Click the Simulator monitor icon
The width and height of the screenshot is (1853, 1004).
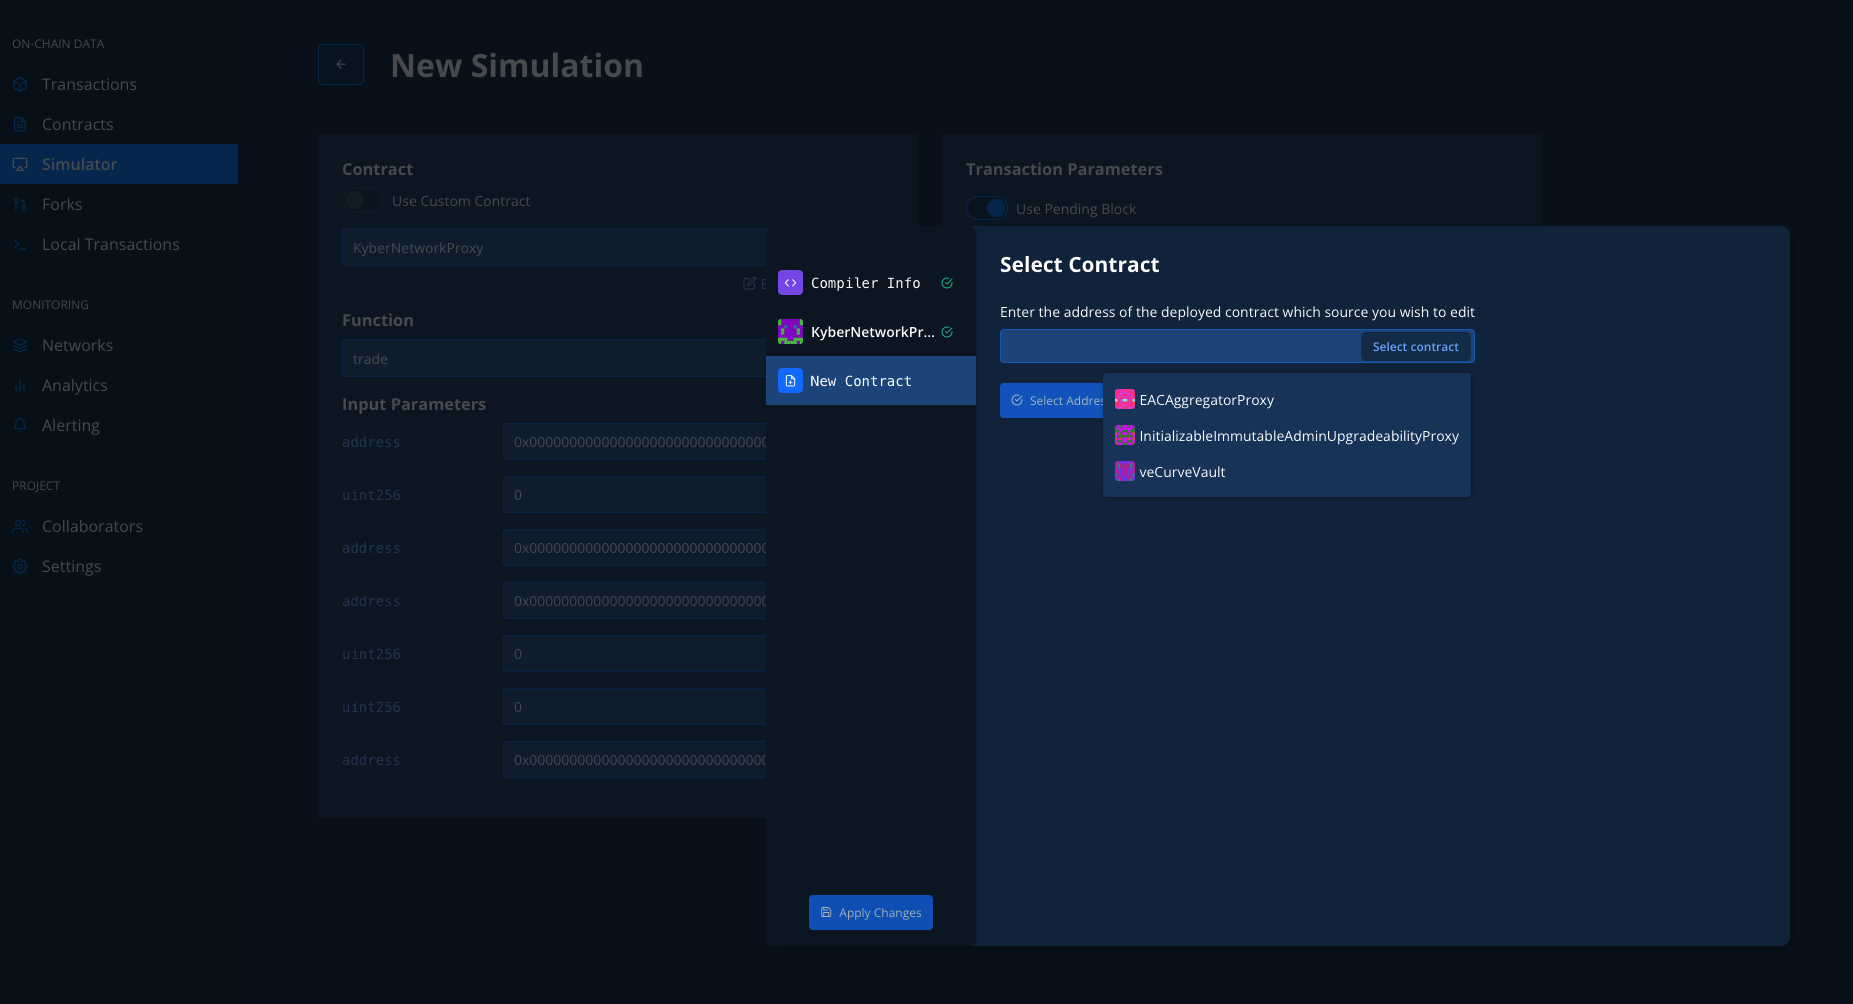click(x=20, y=164)
